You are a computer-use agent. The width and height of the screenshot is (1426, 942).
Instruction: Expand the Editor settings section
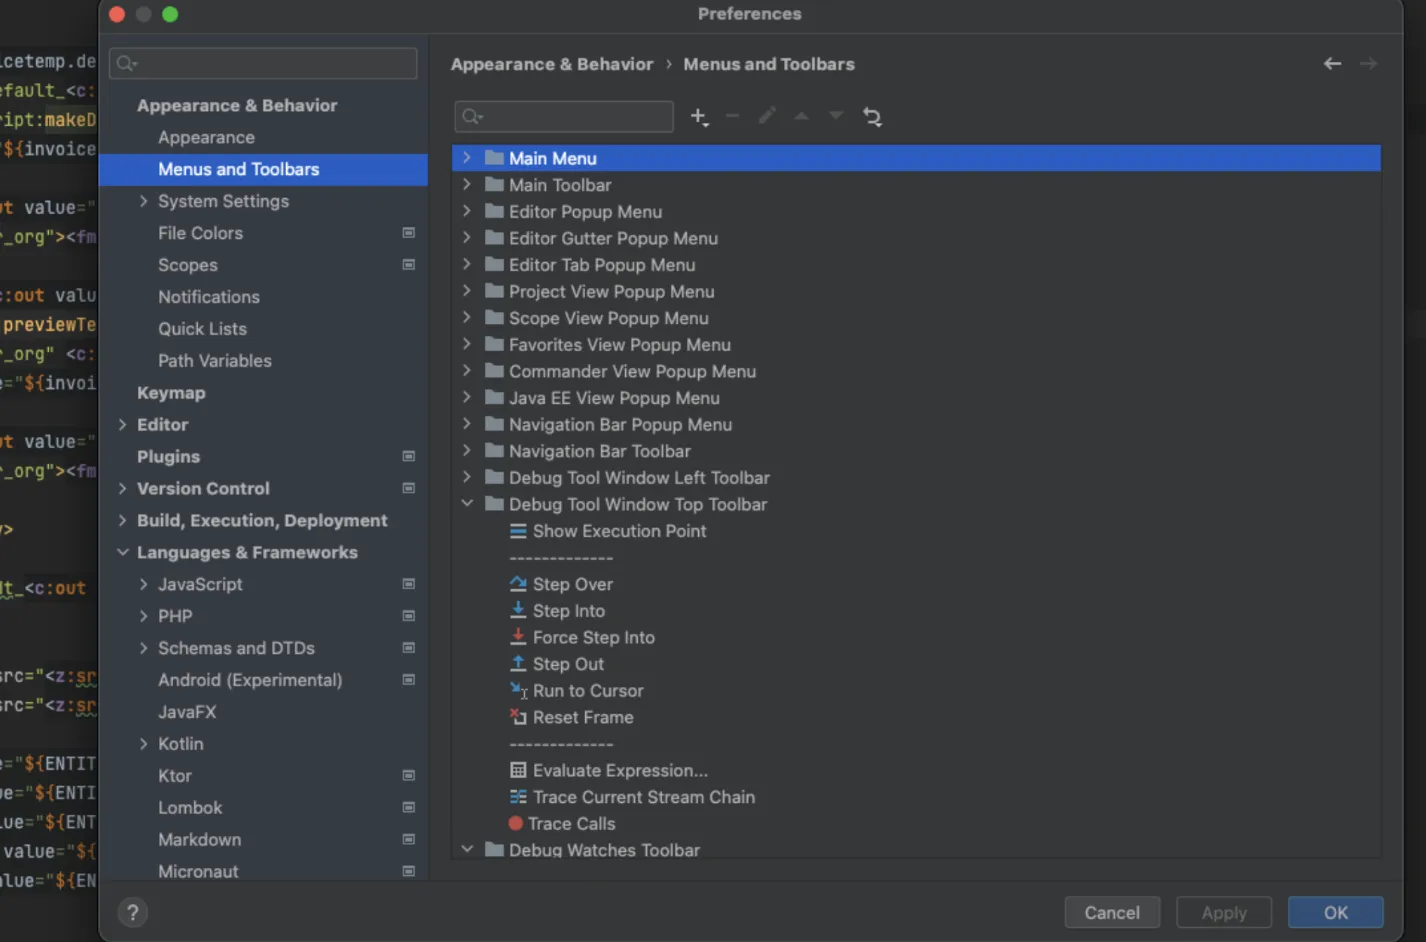(x=122, y=425)
